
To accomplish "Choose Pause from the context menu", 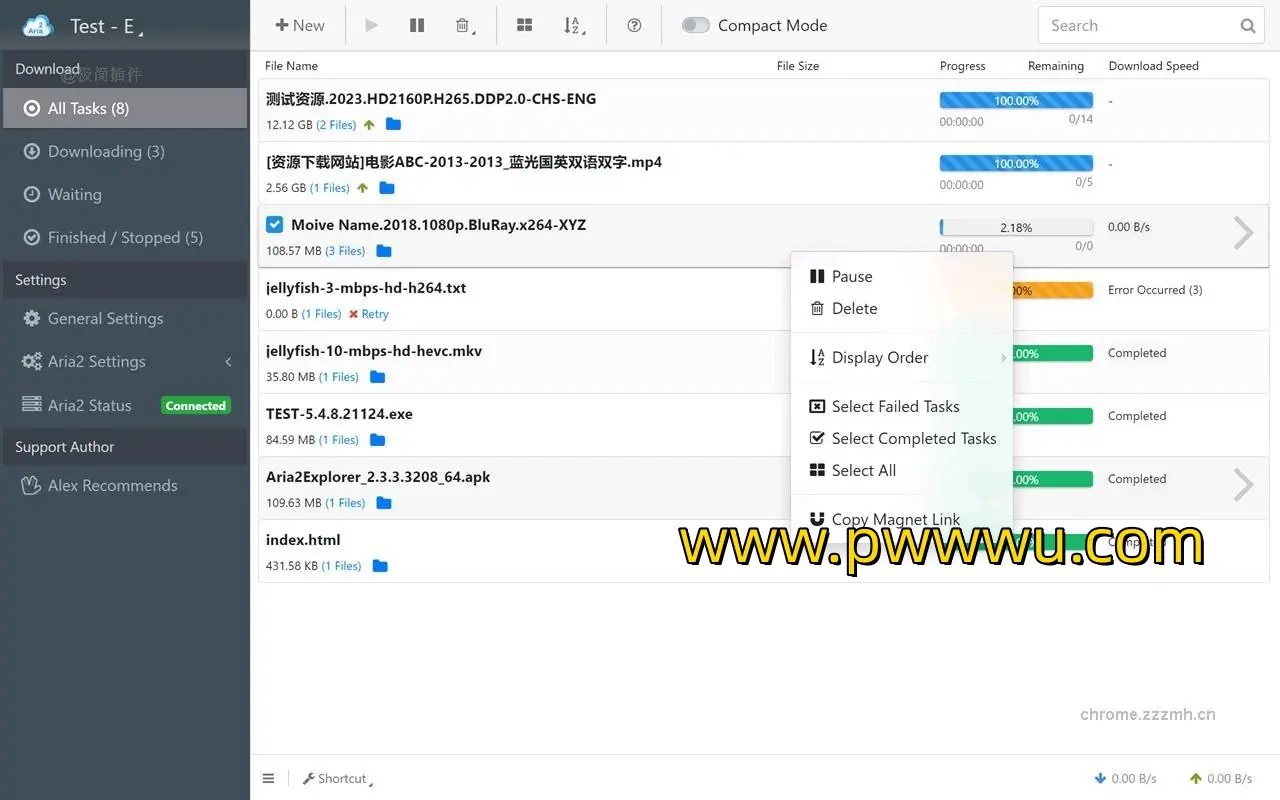I will point(851,276).
